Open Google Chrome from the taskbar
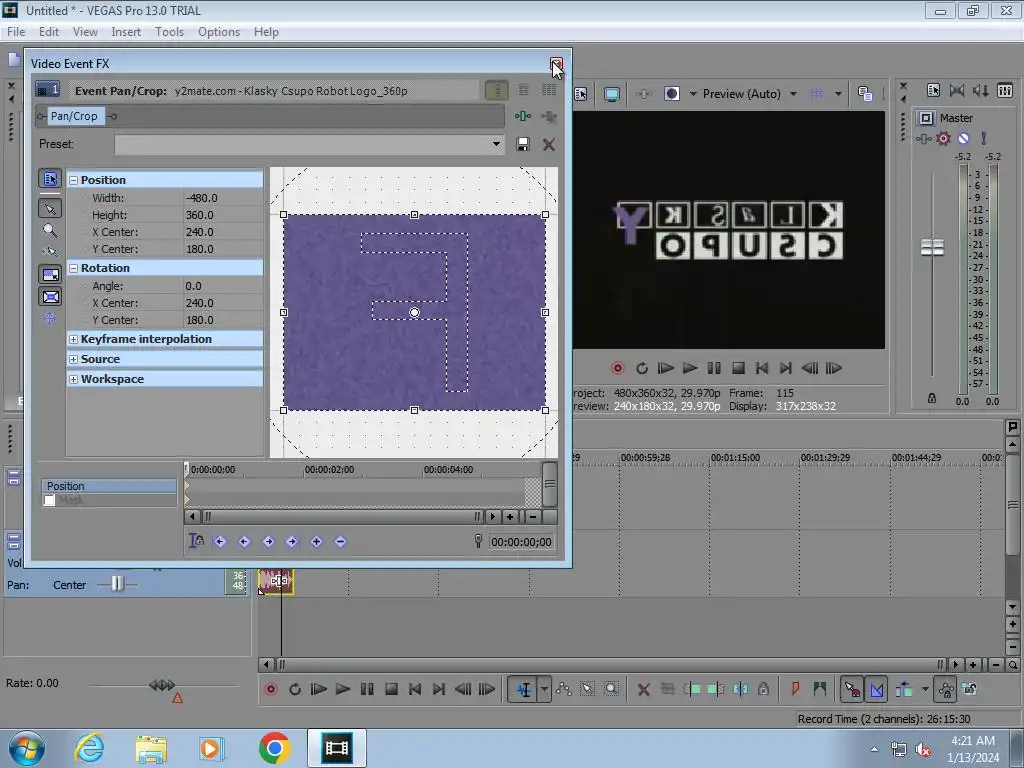This screenshot has width=1024, height=768. [x=274, y=748]
